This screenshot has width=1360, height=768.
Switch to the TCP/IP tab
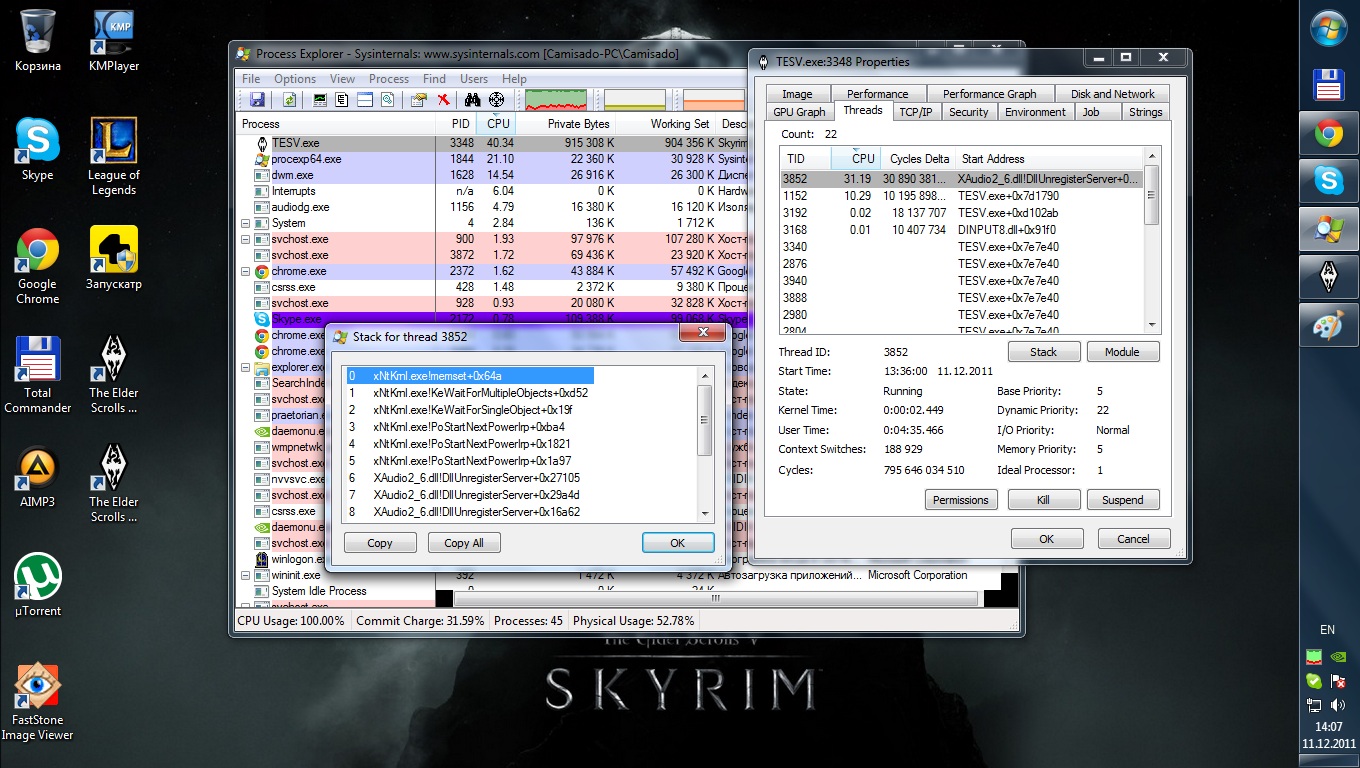[x=915, y=112]
